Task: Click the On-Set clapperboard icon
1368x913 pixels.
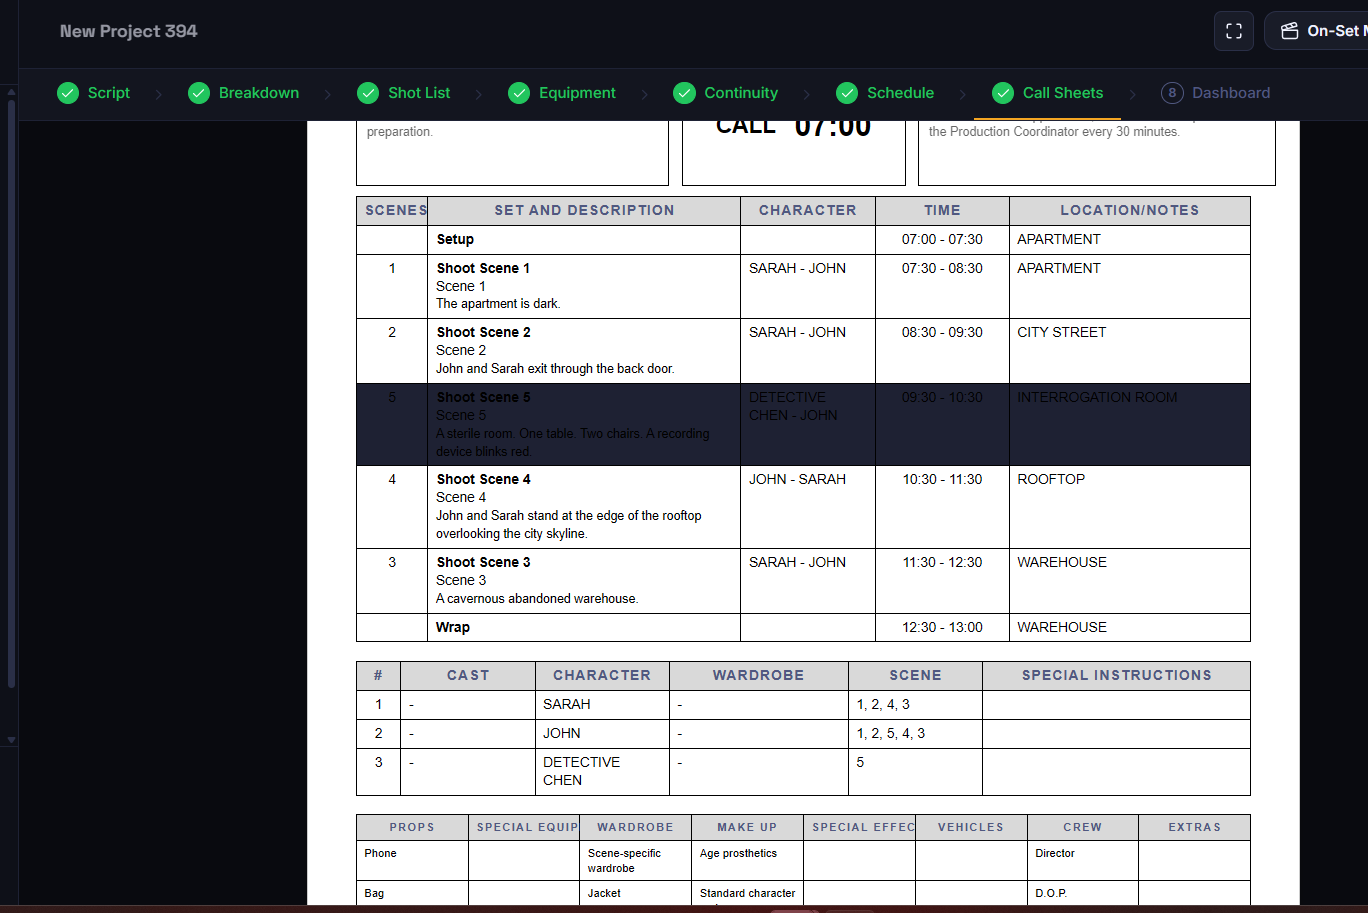Action: tap(1290, 31)
